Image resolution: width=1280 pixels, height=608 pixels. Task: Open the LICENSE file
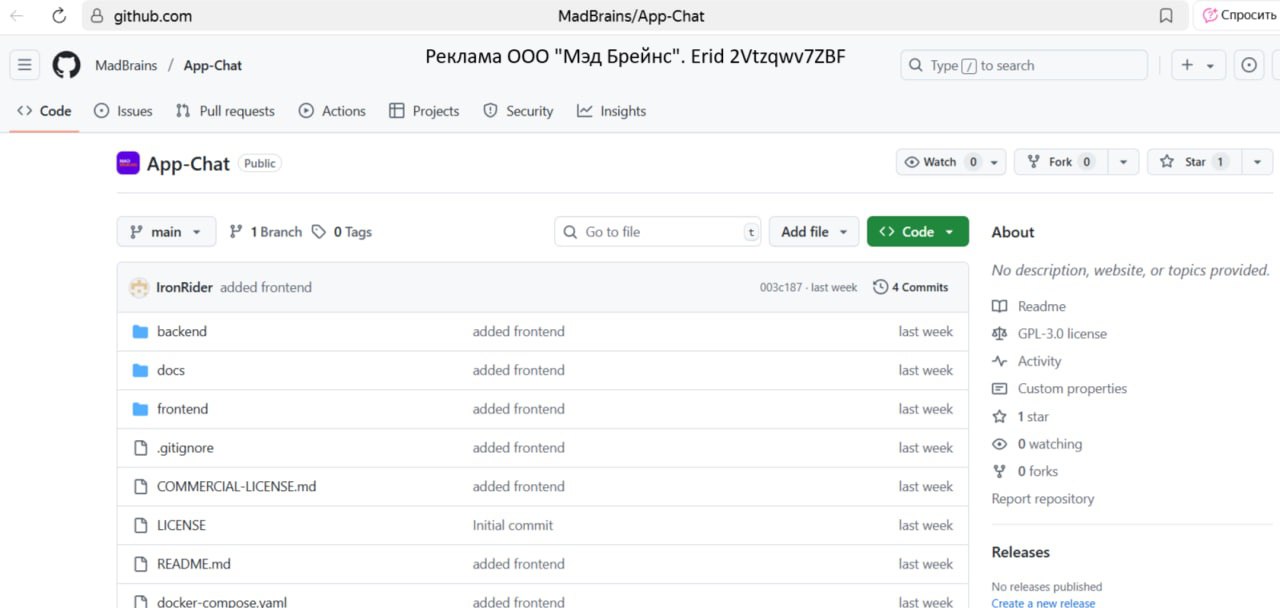pyautogui.click(x=181, y=525)
